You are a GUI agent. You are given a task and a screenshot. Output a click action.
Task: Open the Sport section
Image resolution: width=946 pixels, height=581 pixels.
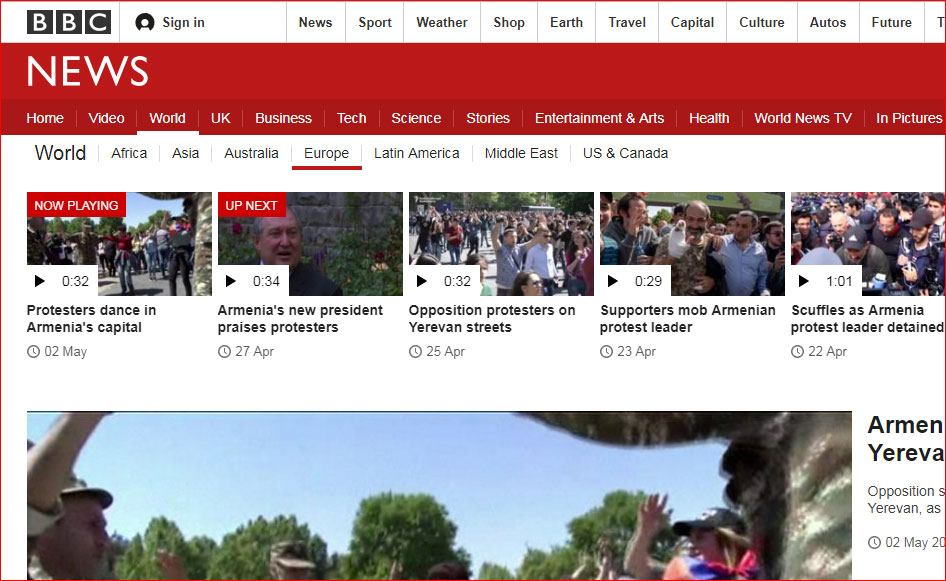click(375, 22)
